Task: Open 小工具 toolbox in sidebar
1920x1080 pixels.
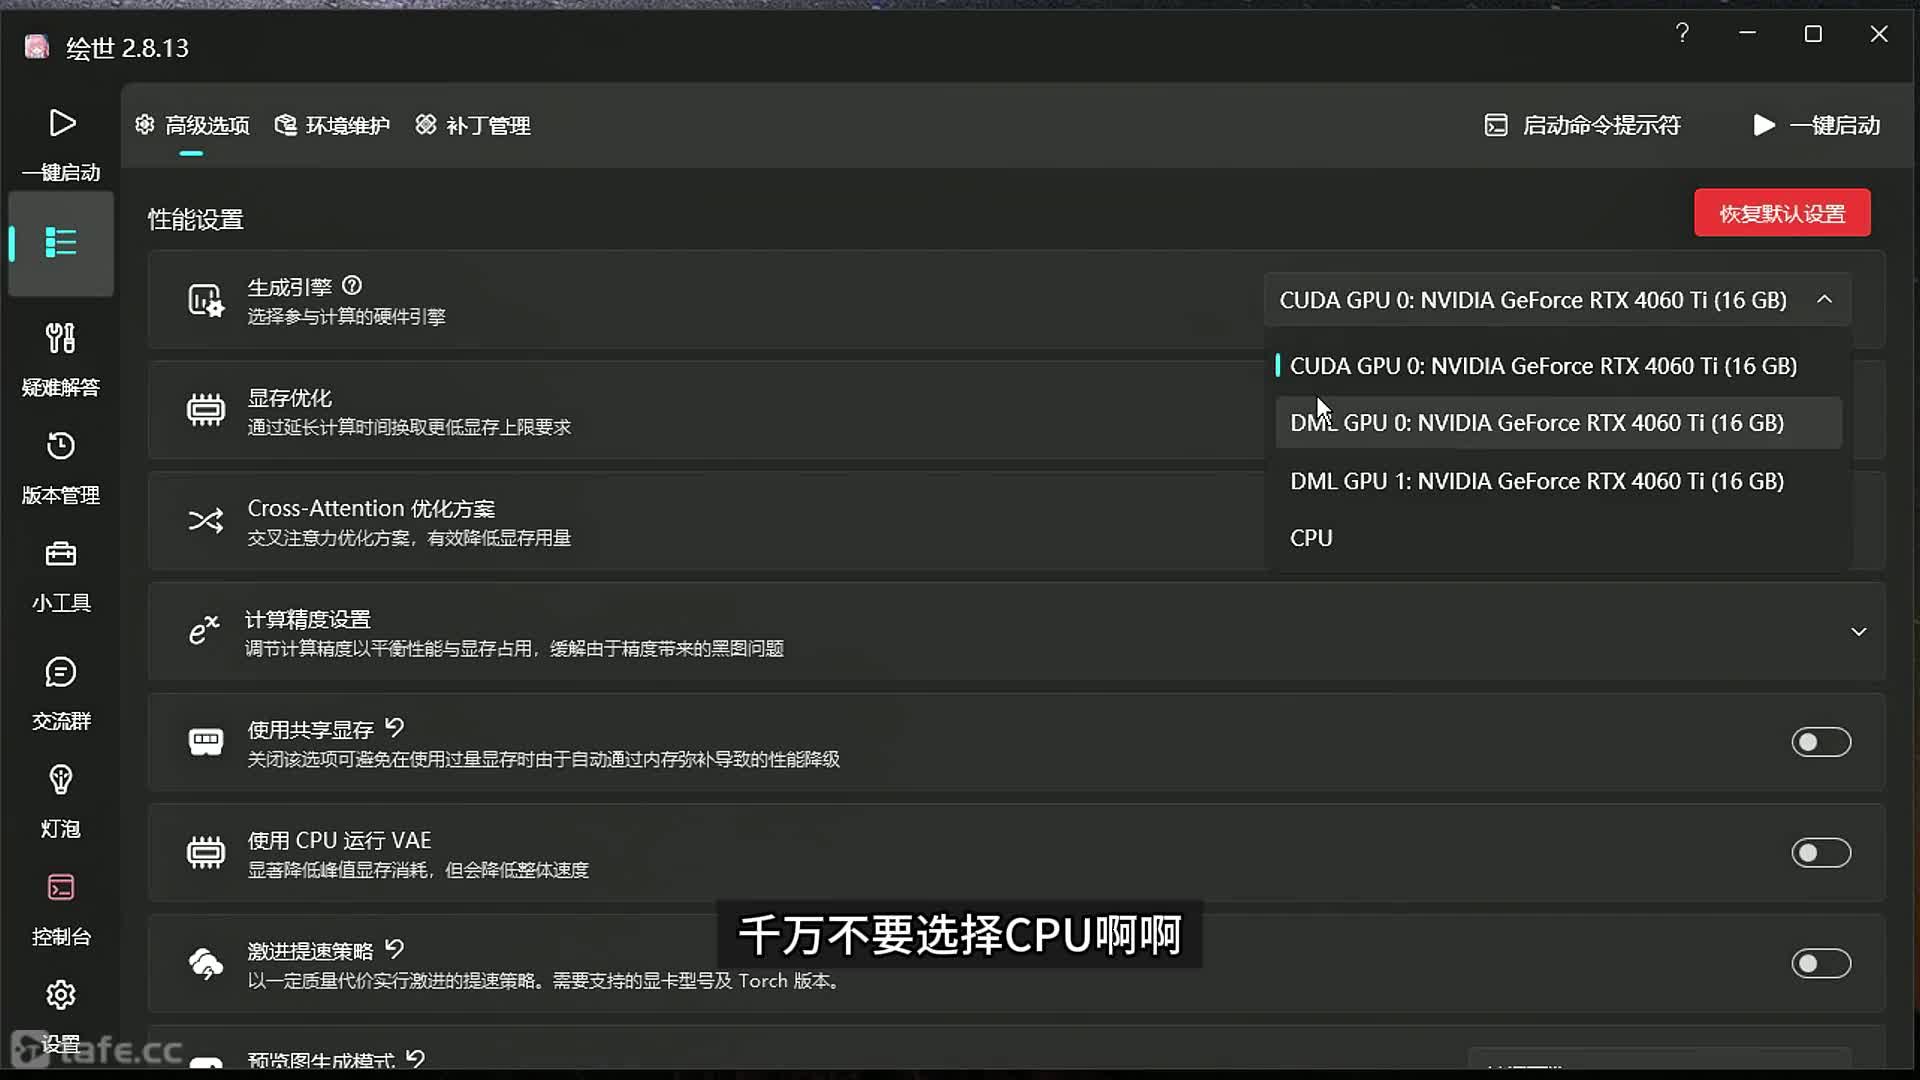Action: tap(61, 575)
